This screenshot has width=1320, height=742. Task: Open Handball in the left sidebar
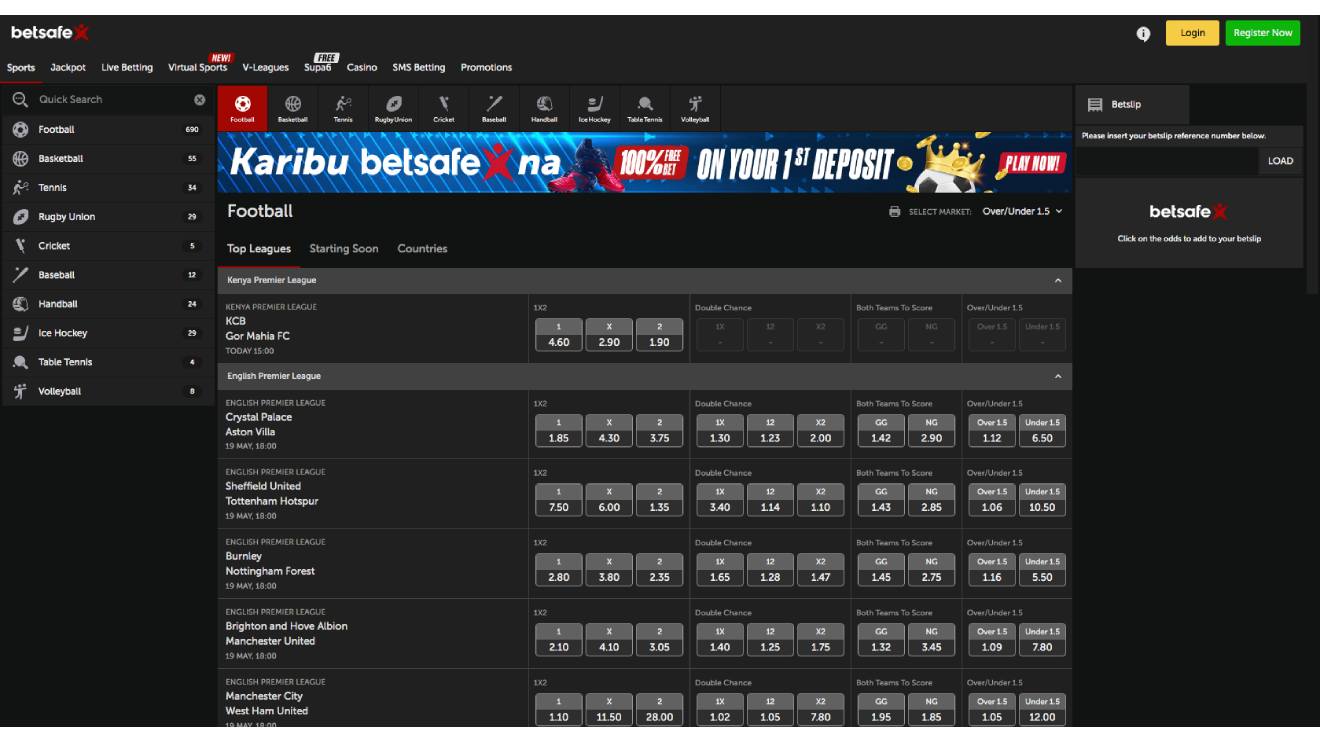point(107,304)
